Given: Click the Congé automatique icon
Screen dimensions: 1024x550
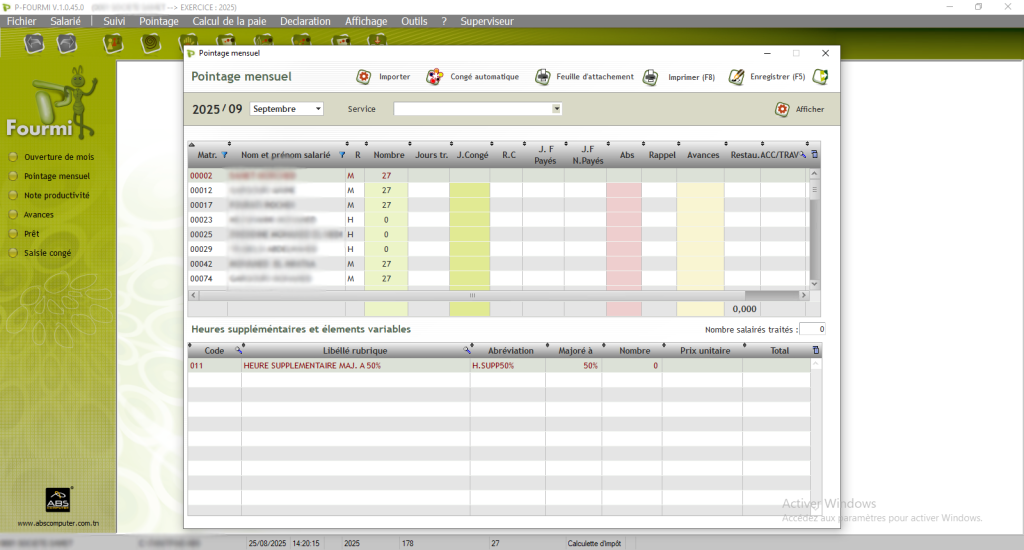Looking at the screenshot, I should coord(434,77).
